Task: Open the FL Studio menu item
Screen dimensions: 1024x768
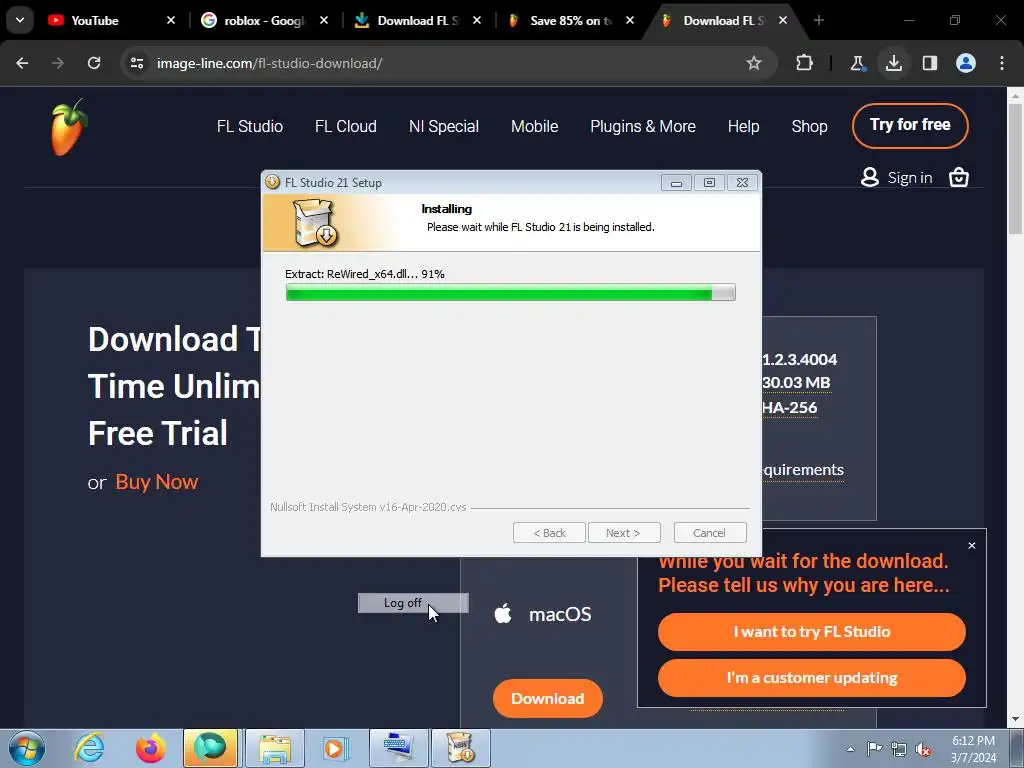Action: point(249,127)
